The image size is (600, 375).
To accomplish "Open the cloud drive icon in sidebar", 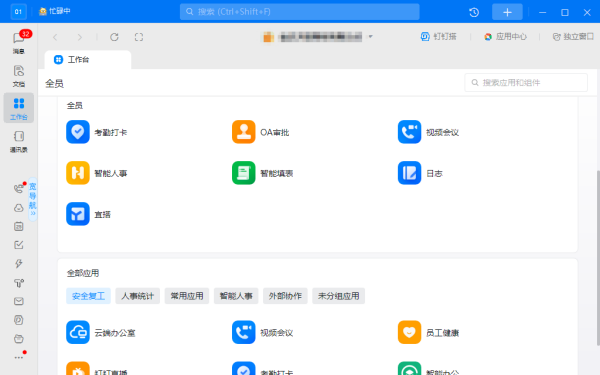I will [19, 208].
